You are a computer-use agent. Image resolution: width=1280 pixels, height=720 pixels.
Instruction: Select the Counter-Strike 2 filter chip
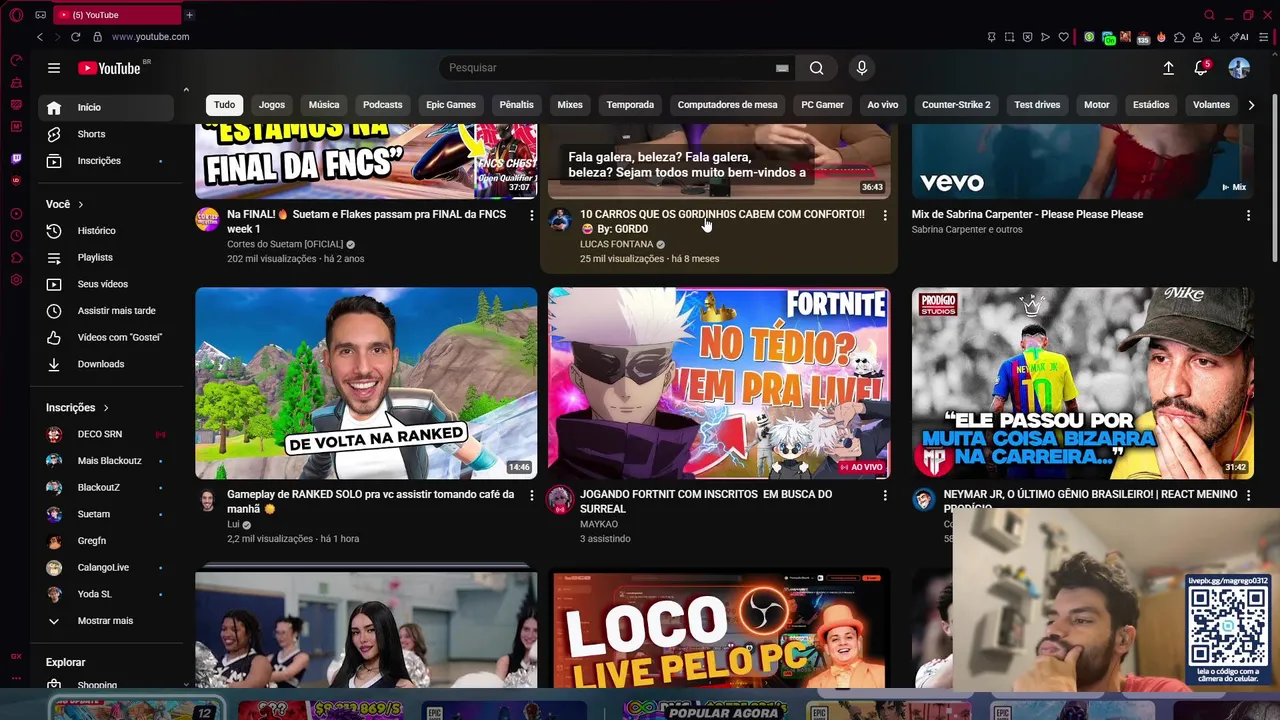[956, 105]
